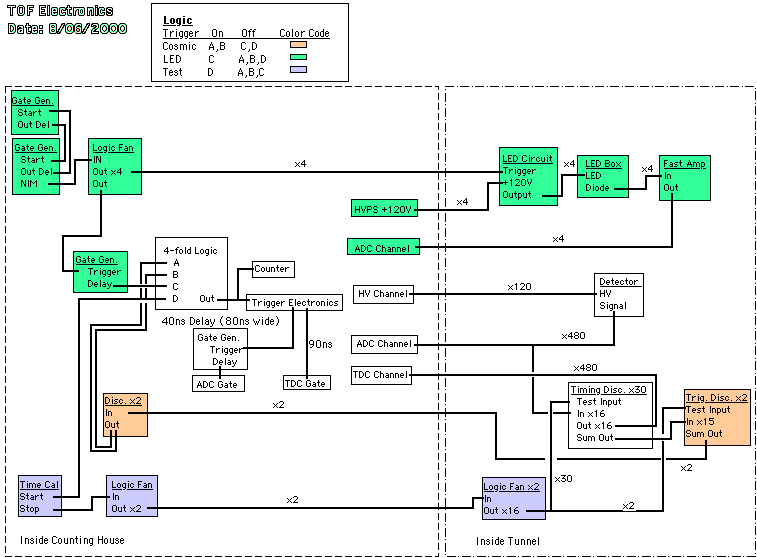Click the 'Detector' block title
The width and height of the screenshot is (757, 558).
point(618,281)
